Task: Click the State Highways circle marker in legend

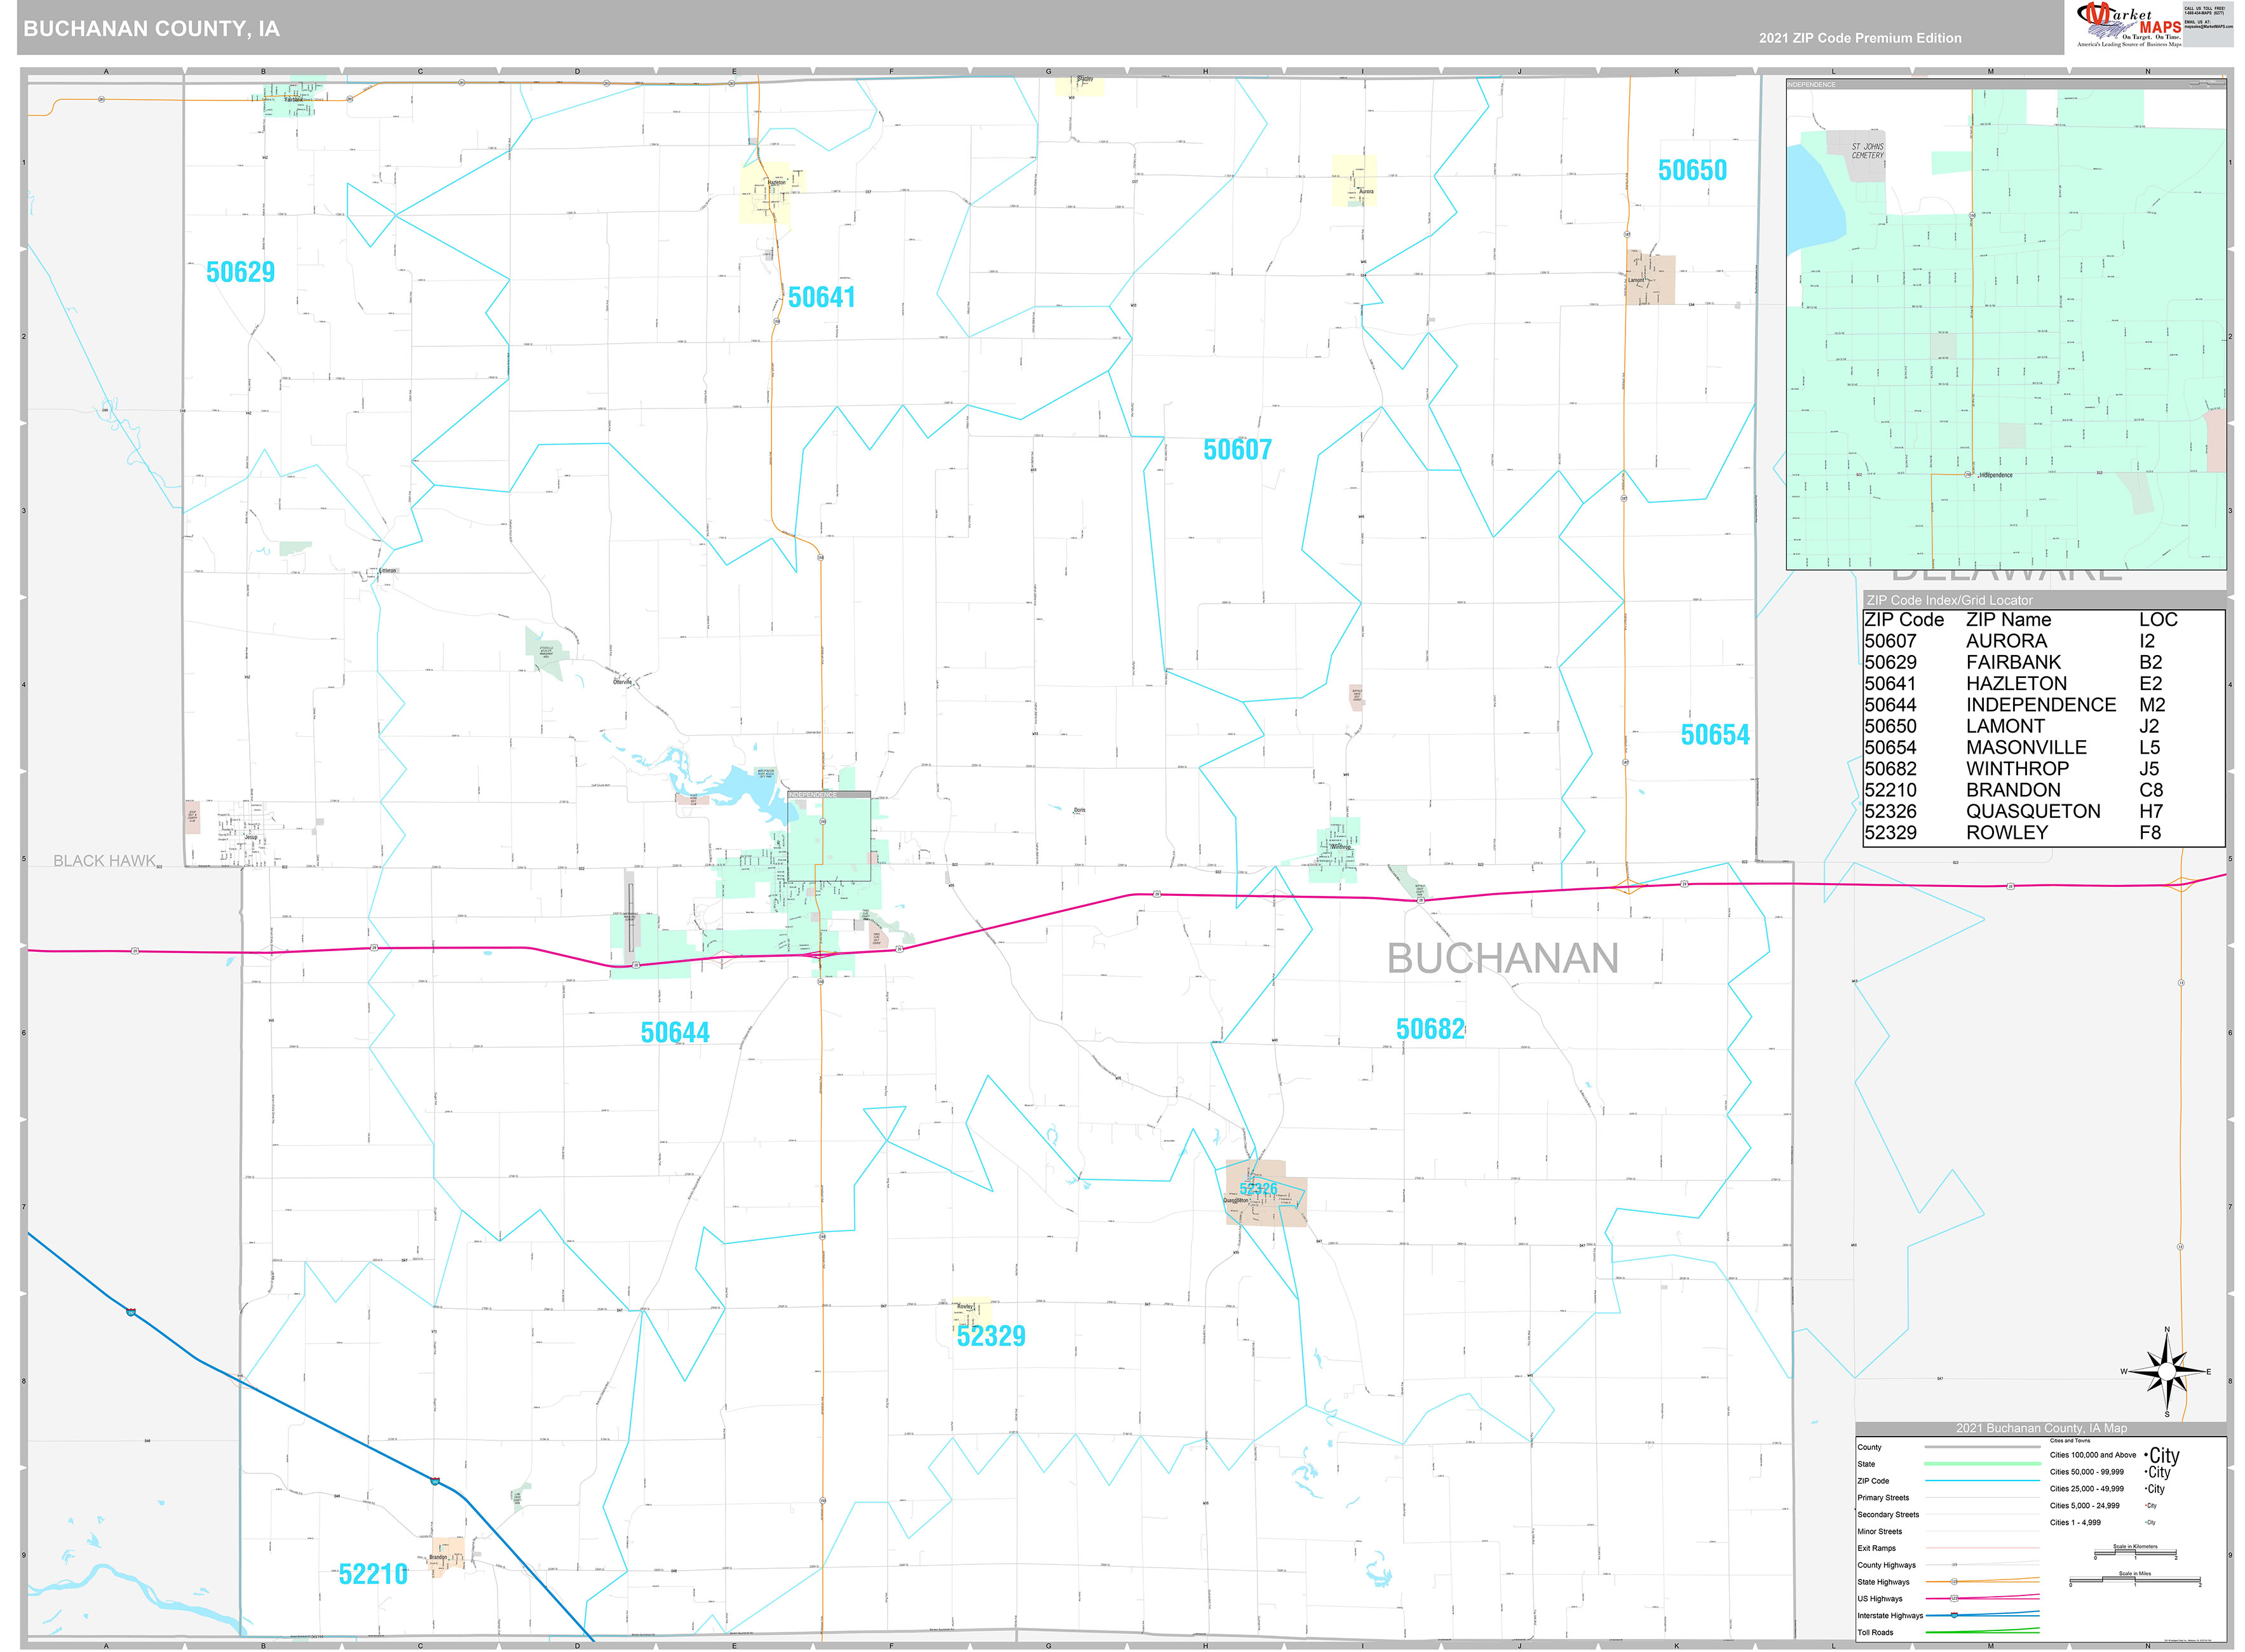Action: pyautogui.click(x=1954, y=1582)
